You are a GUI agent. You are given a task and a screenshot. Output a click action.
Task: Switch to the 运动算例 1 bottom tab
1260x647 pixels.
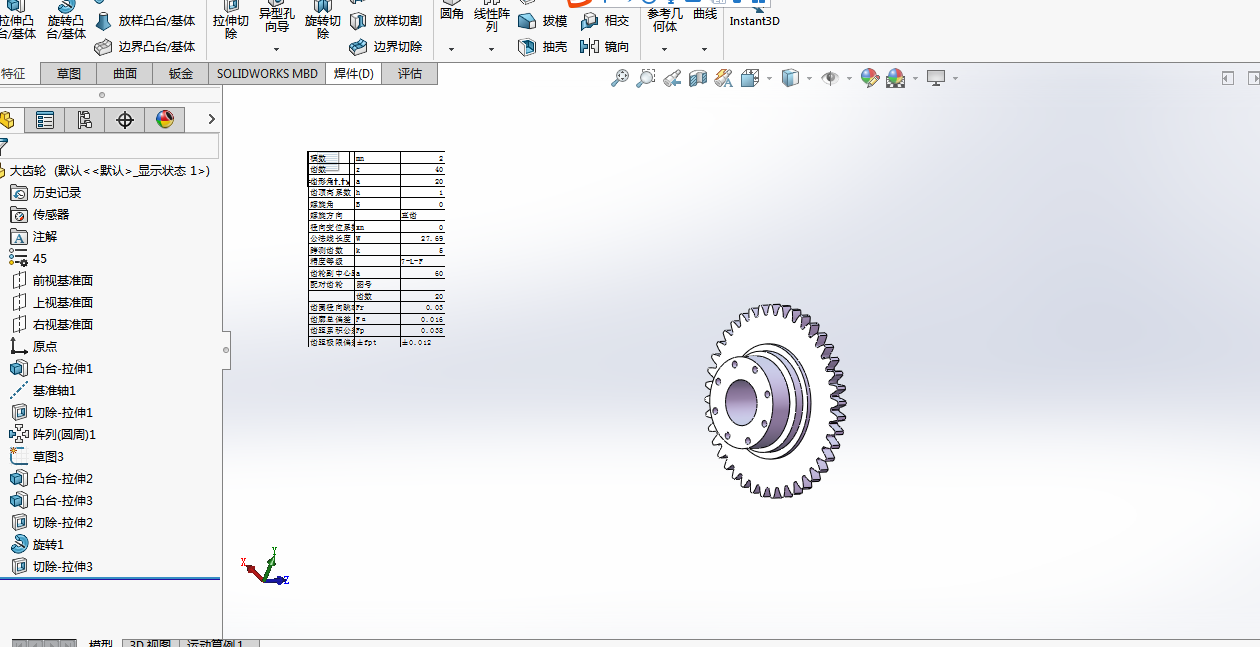[x=220, y=643]
